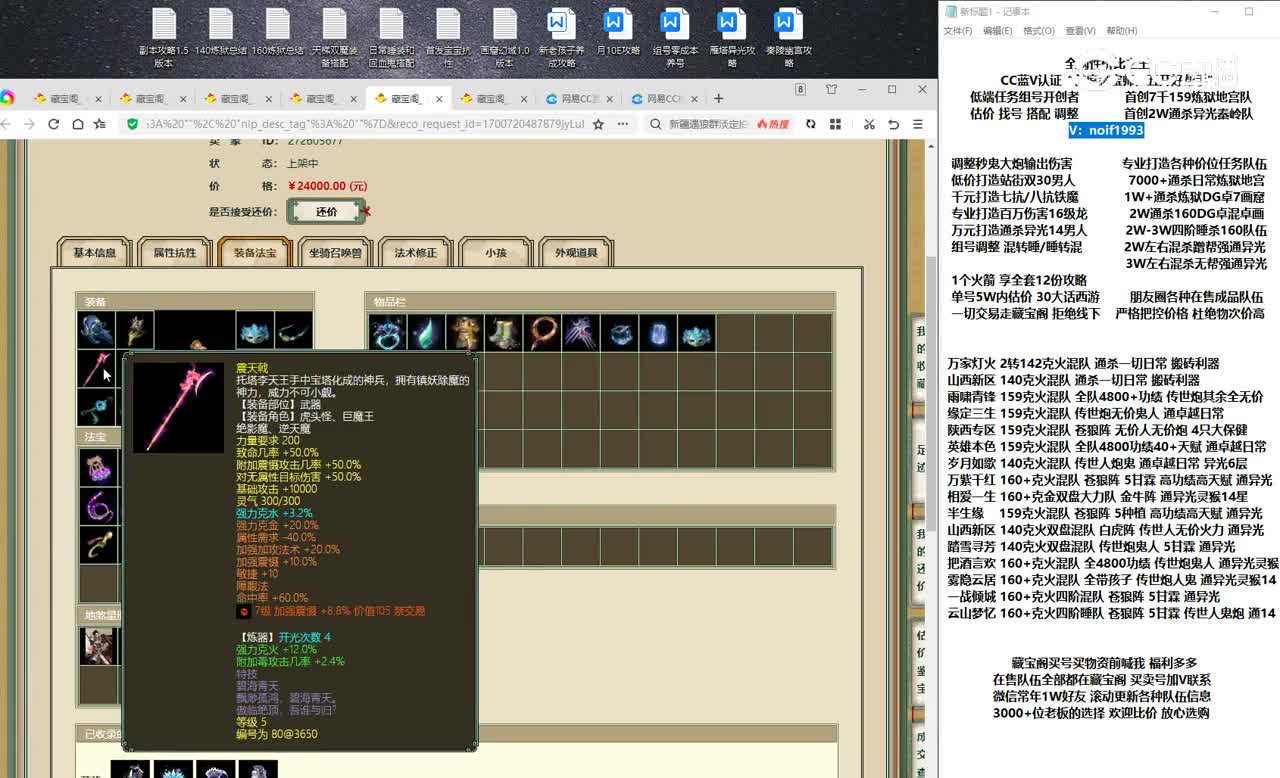The width and height of the screenshot is (1280, 778).
Task: Open a new browser tab
Action: click(718, 98)
